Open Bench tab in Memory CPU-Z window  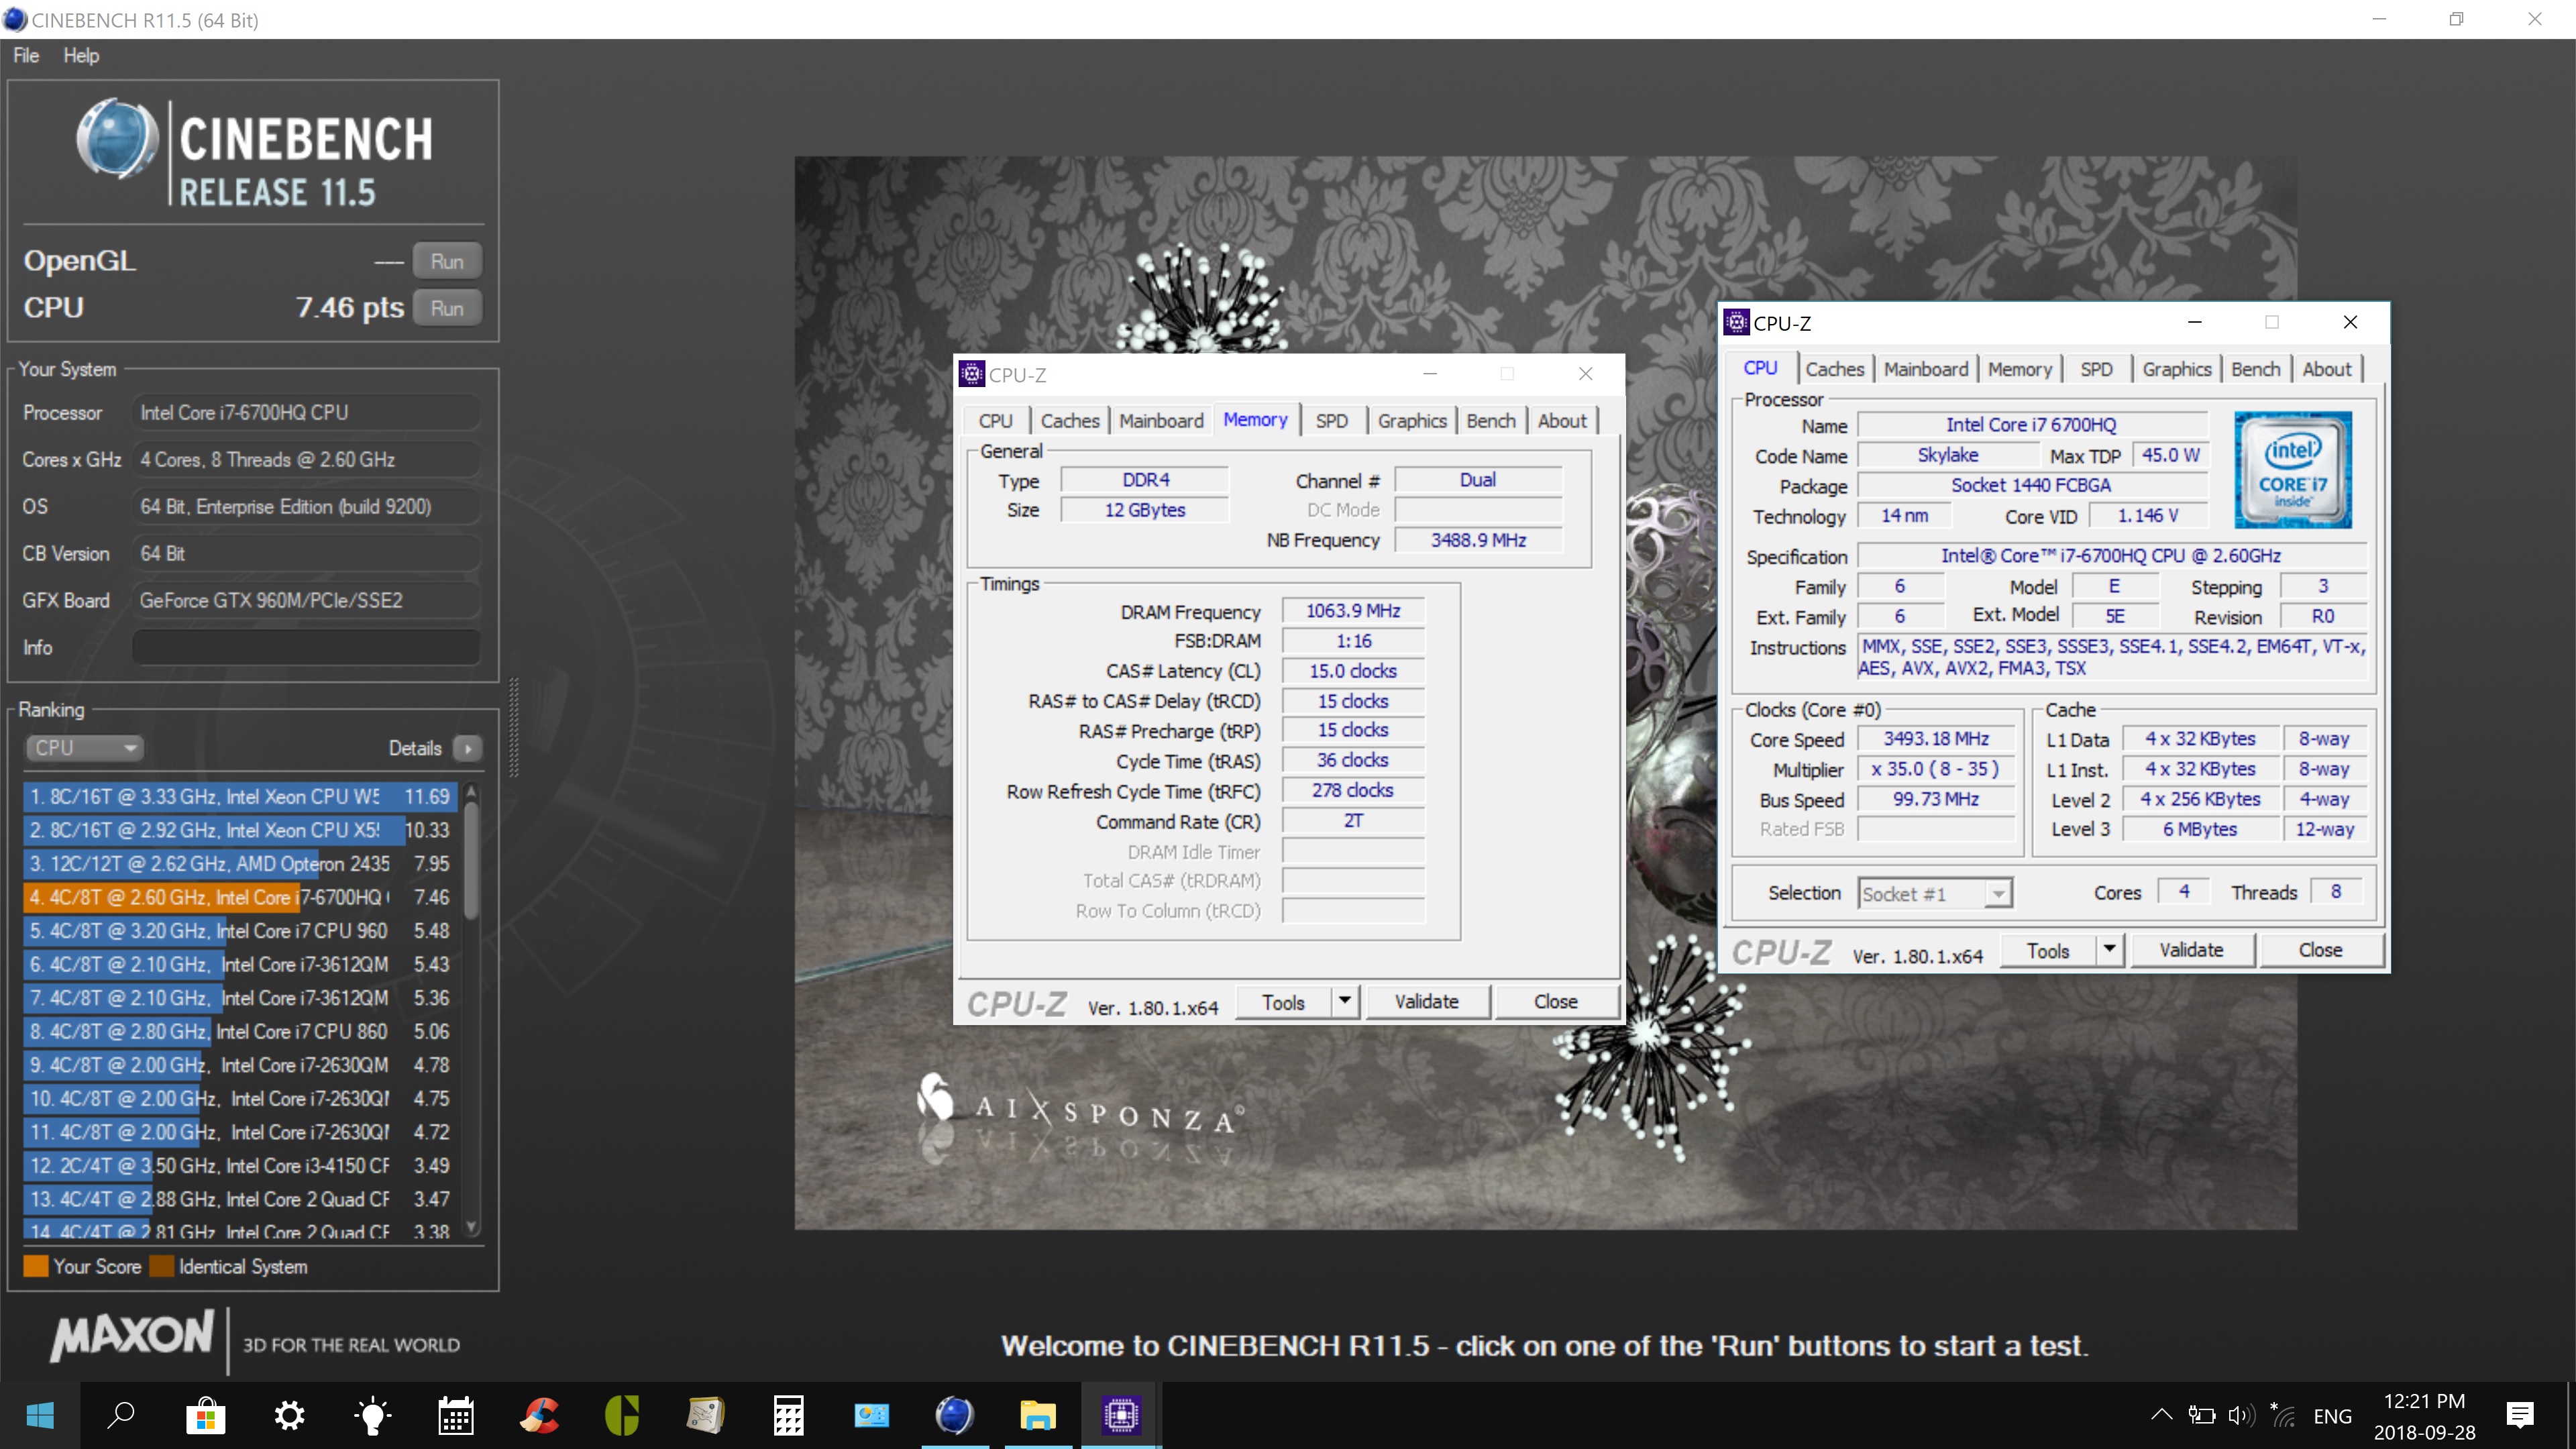point(1490,421)
